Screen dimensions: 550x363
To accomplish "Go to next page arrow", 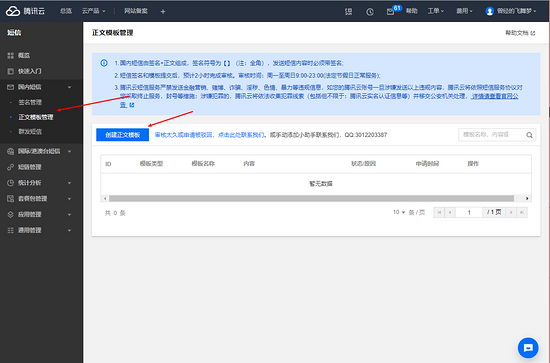I will tap(511, 212).
